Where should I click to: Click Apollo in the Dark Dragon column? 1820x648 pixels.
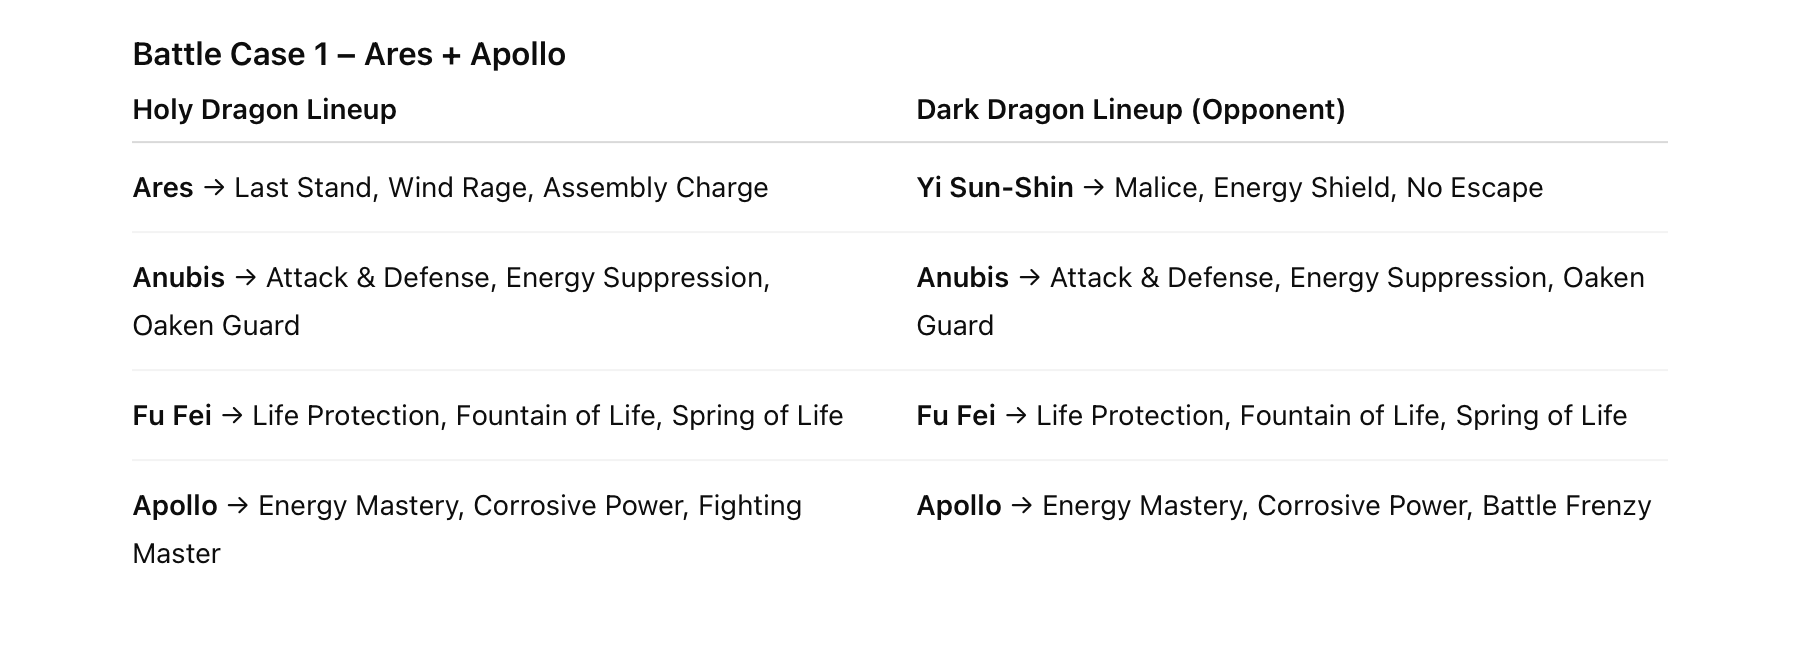click(959, 505)
